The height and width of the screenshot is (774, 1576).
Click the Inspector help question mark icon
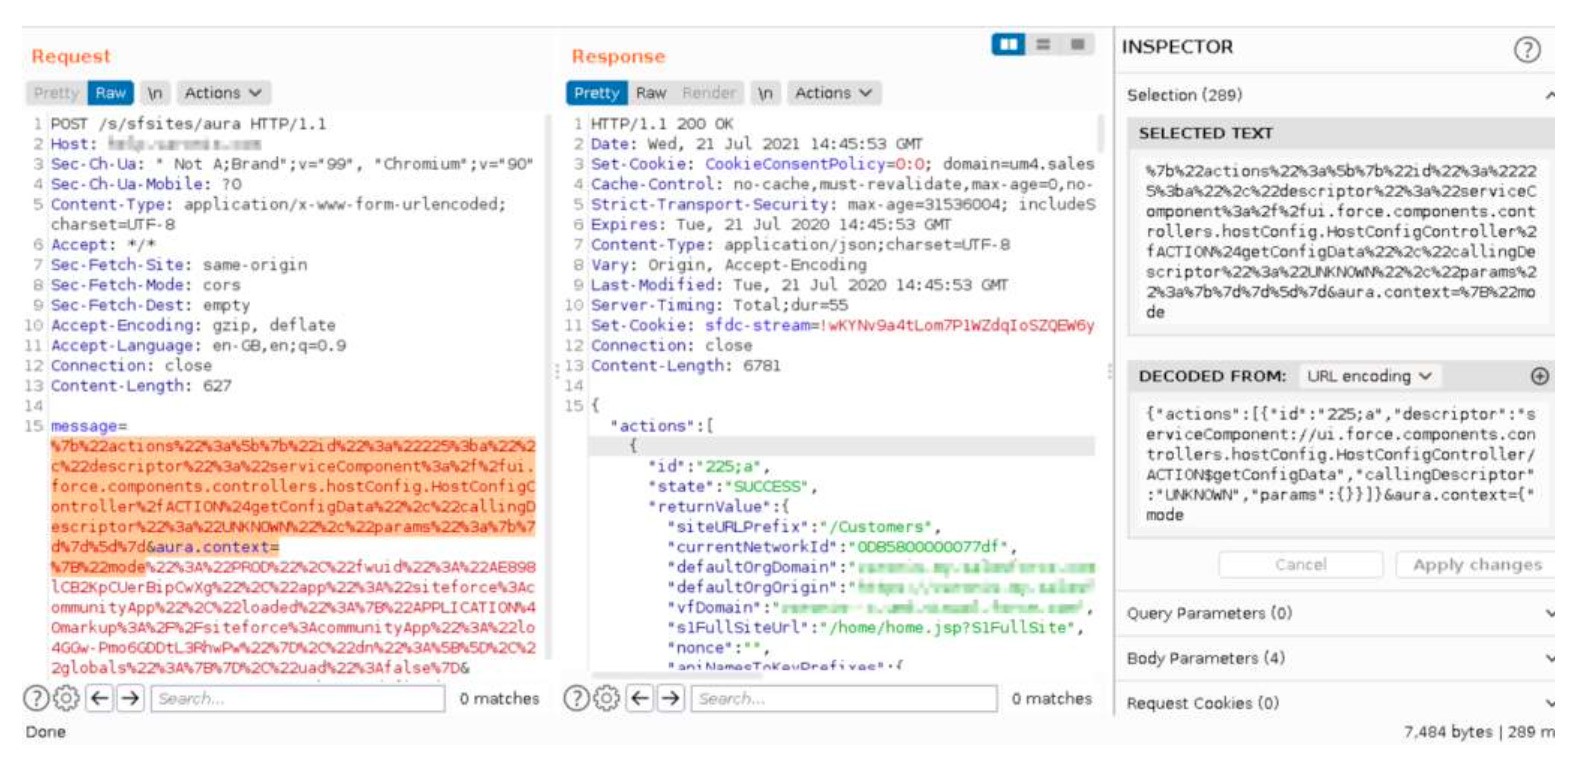pyautogui.click(x=1526, y=49)
